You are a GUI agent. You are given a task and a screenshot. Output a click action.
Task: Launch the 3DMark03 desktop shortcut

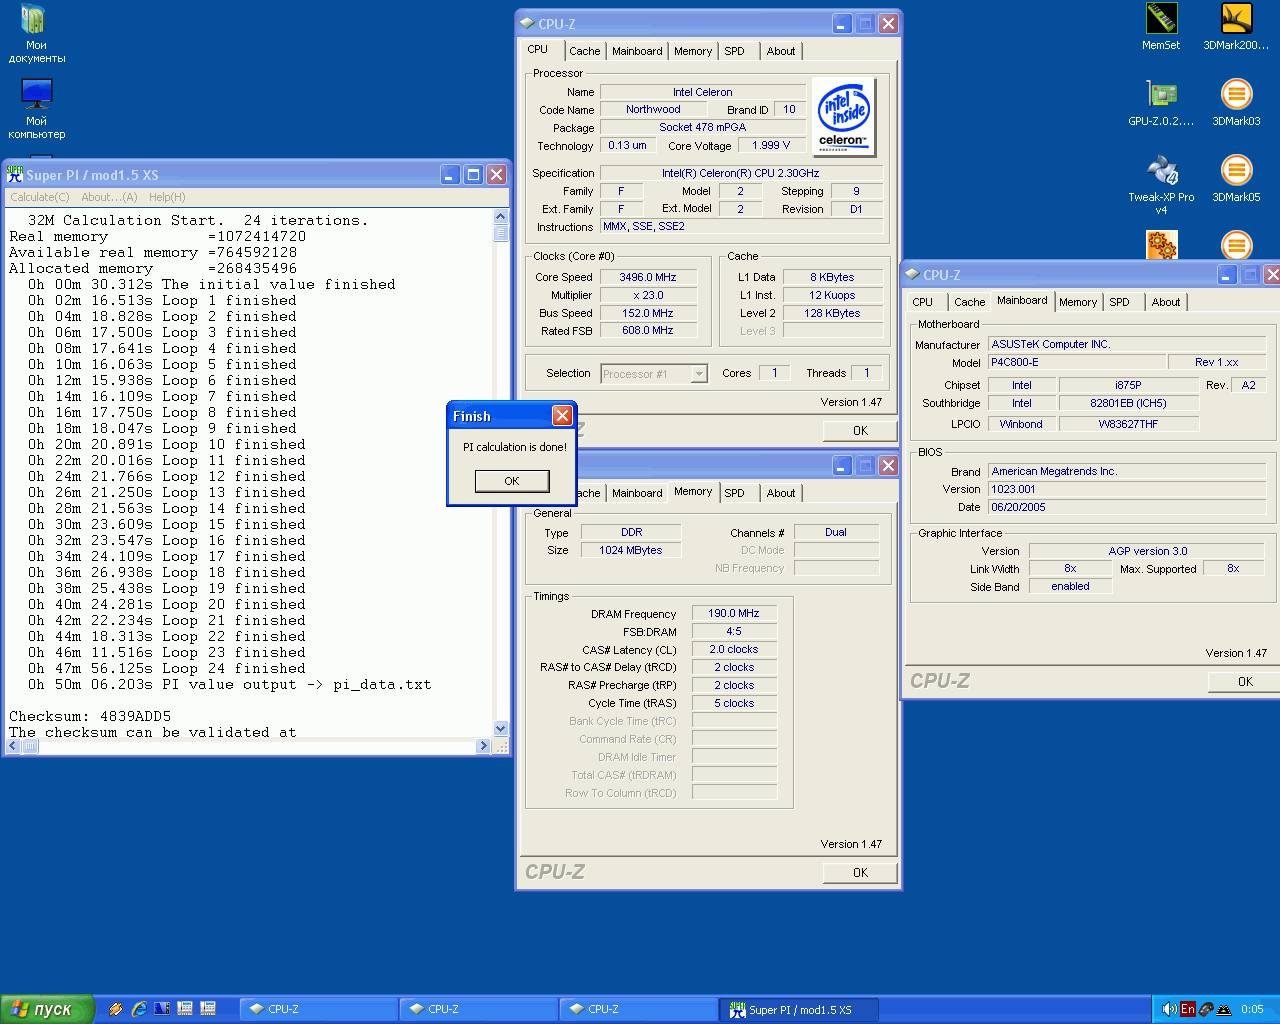[1236, 103]
